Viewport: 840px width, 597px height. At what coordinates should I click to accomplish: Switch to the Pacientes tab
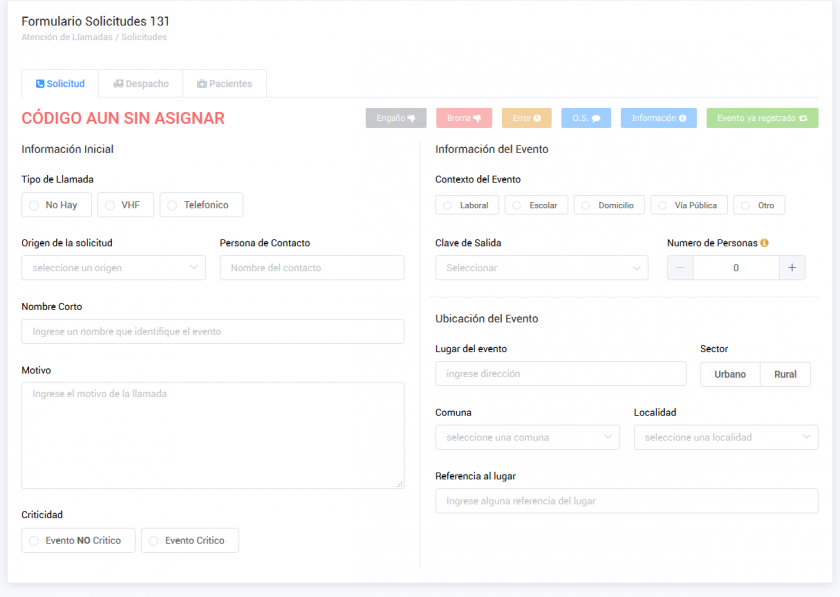click(224, 84)
